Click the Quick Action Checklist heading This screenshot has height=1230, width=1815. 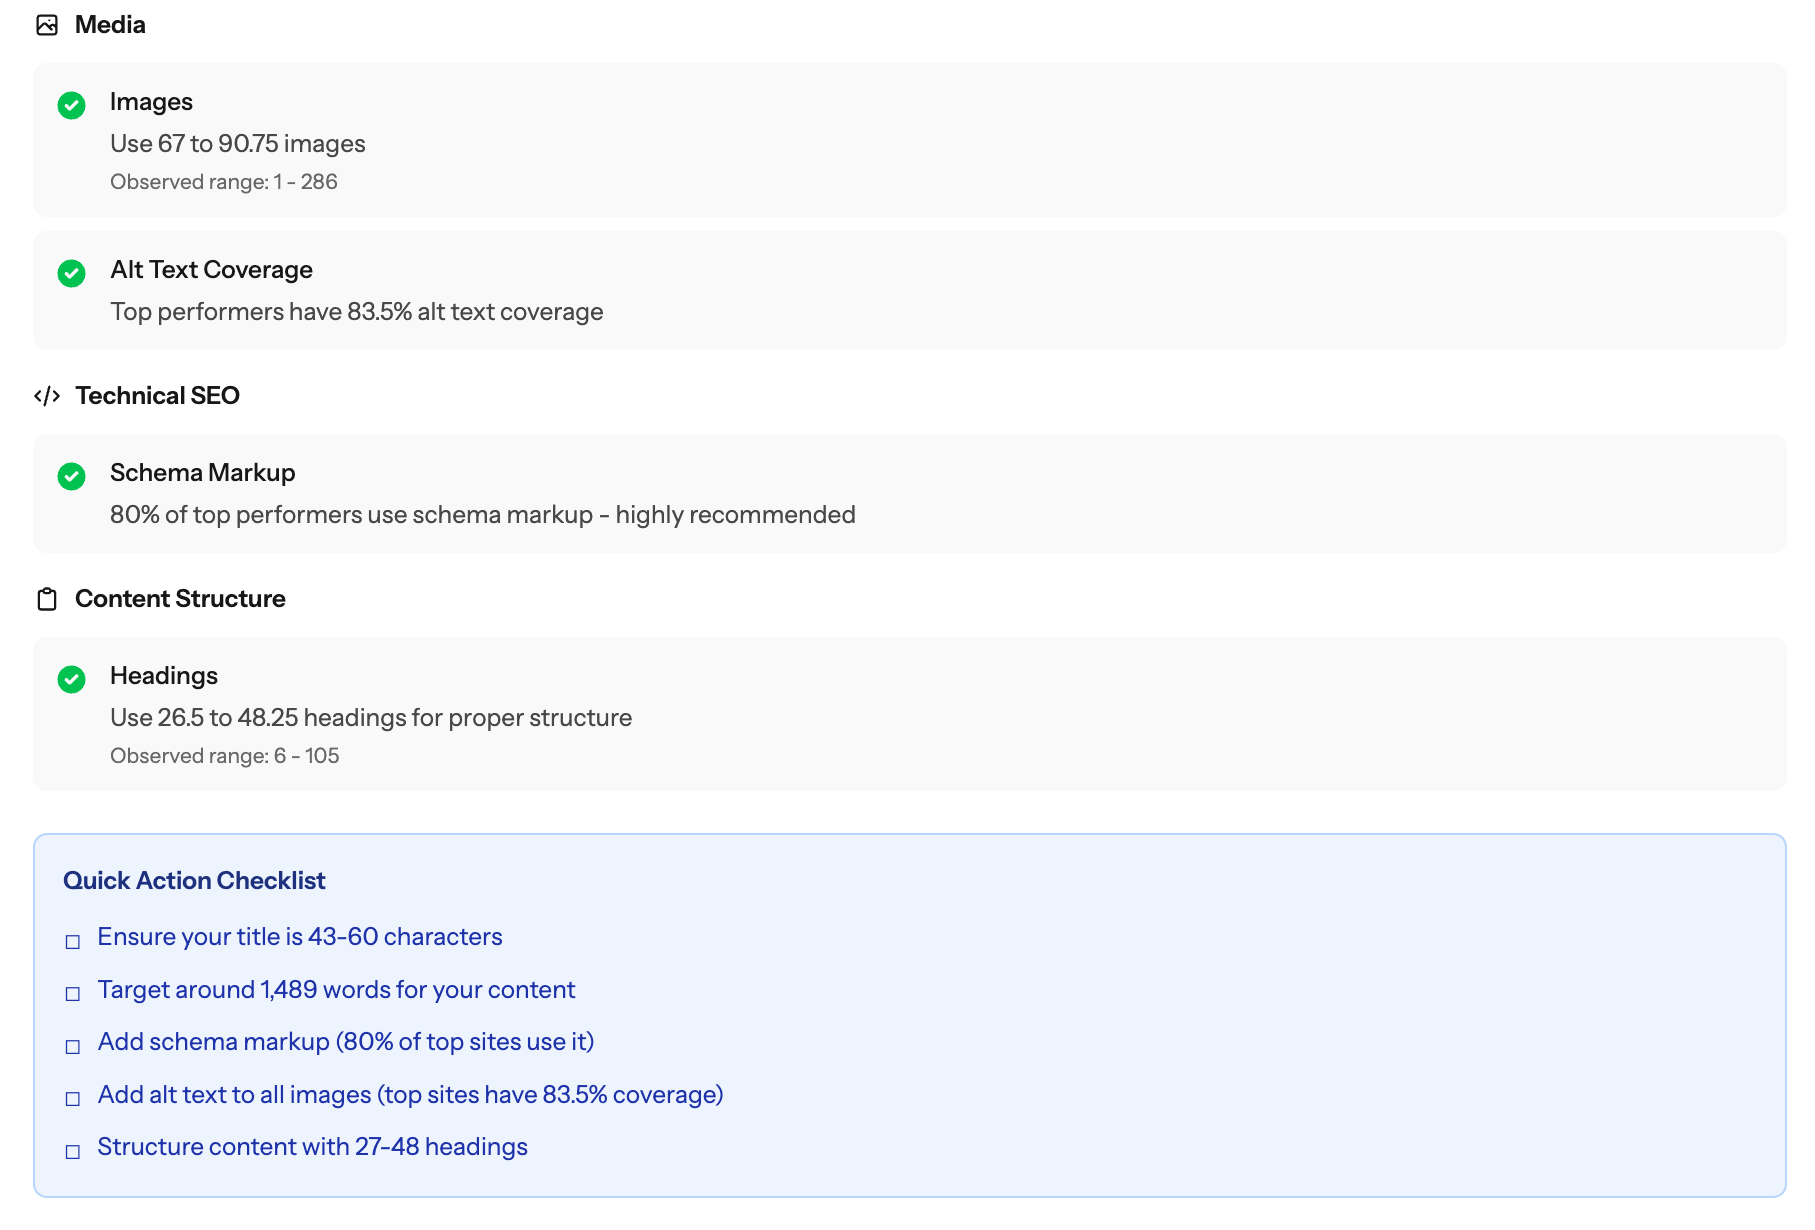pos(194,881)
